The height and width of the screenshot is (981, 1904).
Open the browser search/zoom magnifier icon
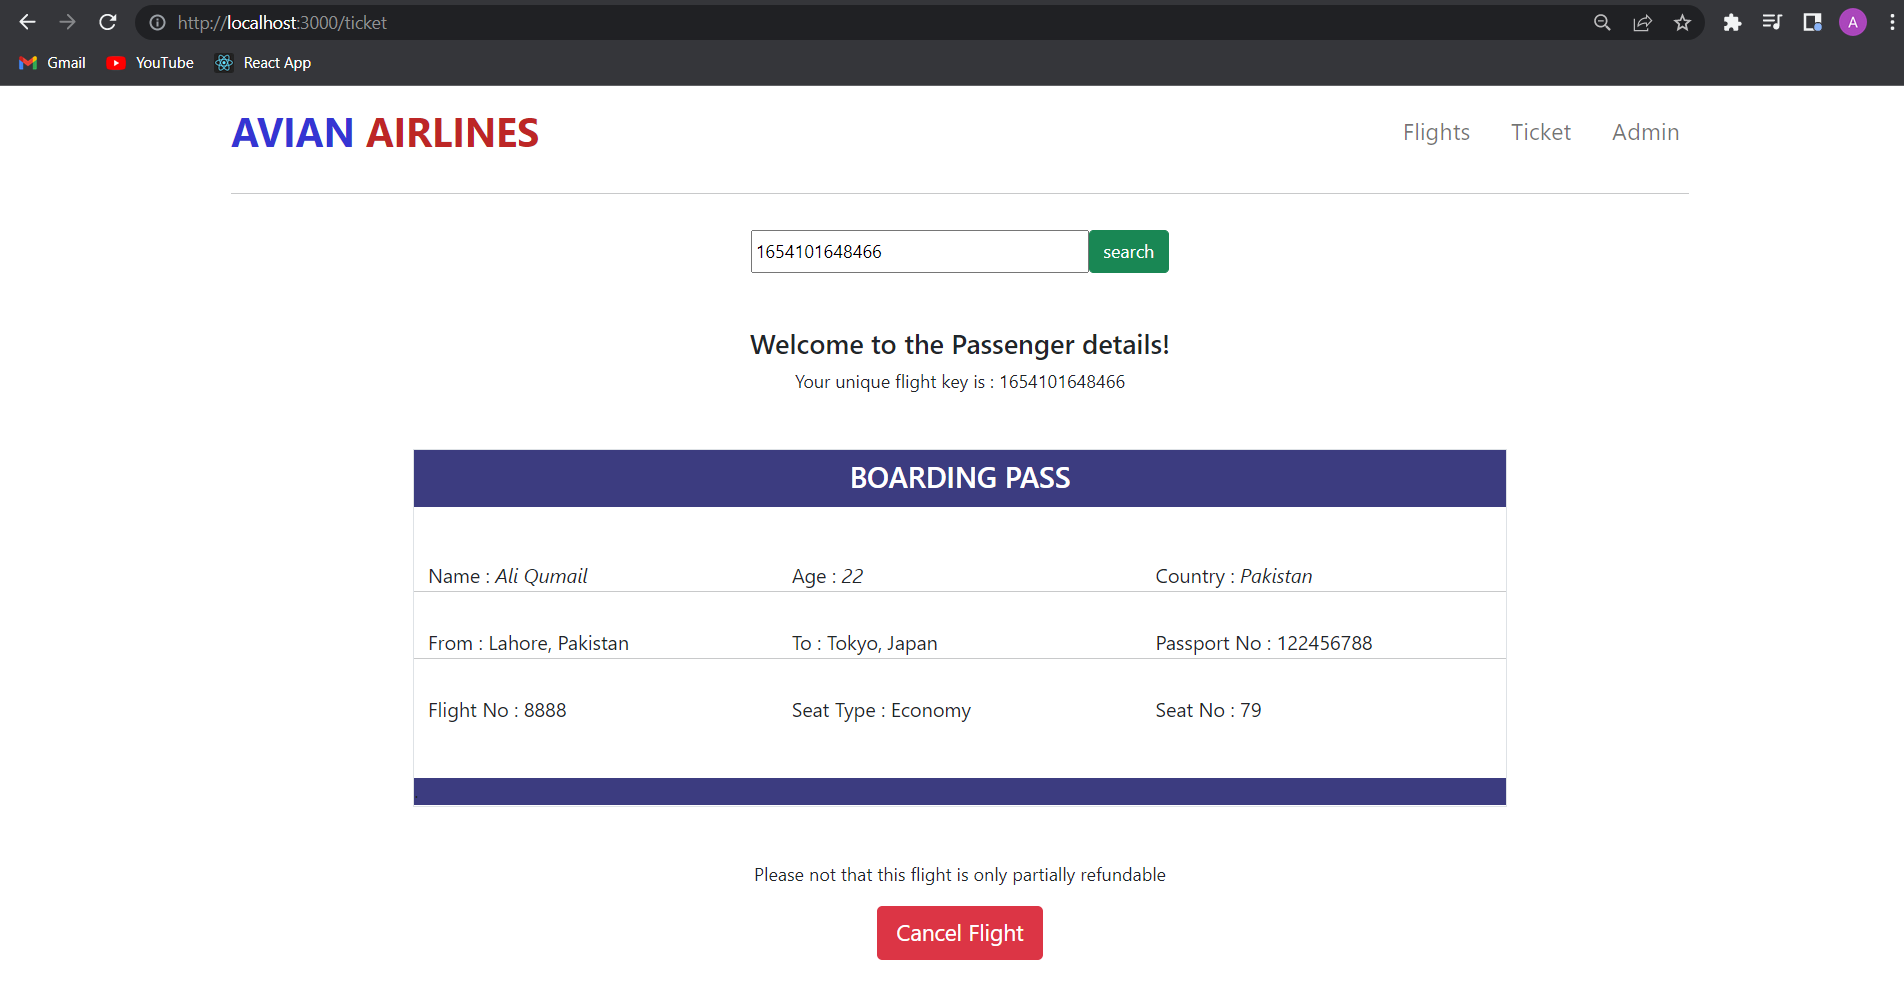(1601, 22)
